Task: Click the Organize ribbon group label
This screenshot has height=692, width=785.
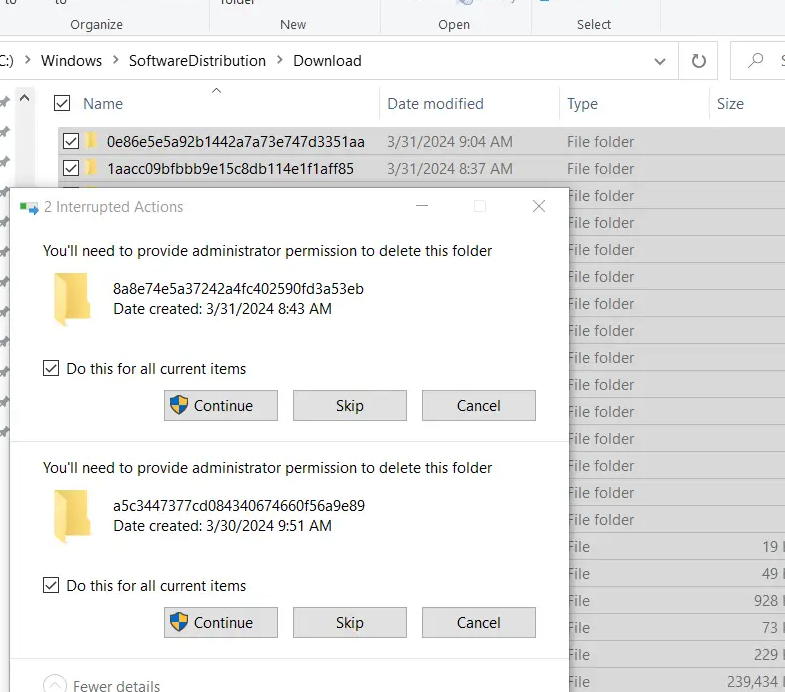Action: 97,25
